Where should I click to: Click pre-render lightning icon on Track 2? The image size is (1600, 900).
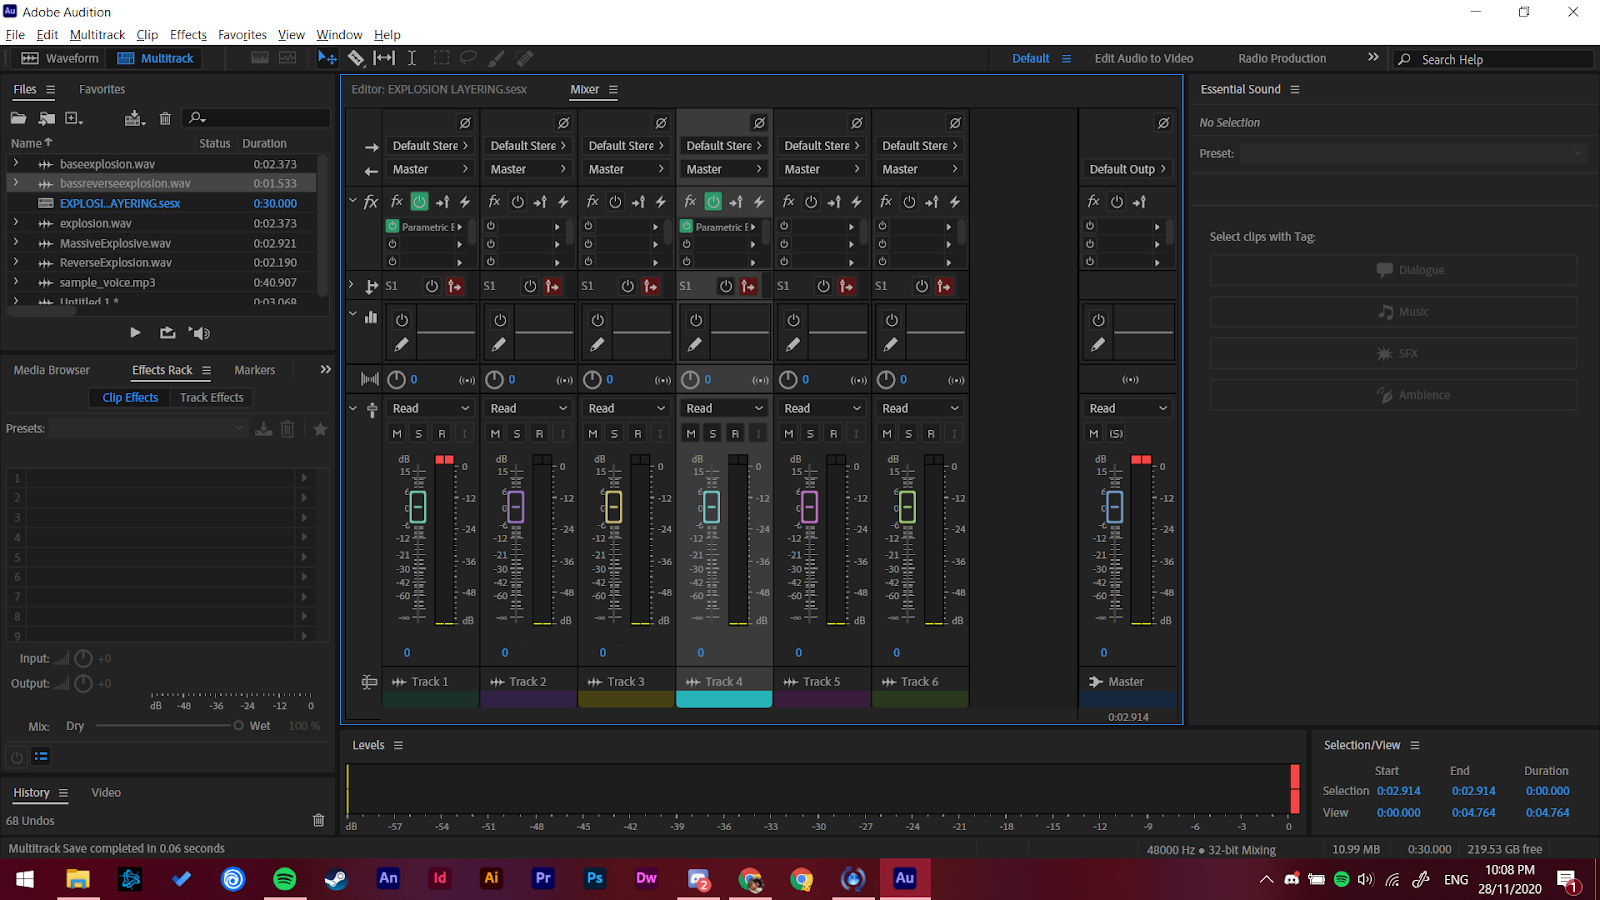coord(563,202)
